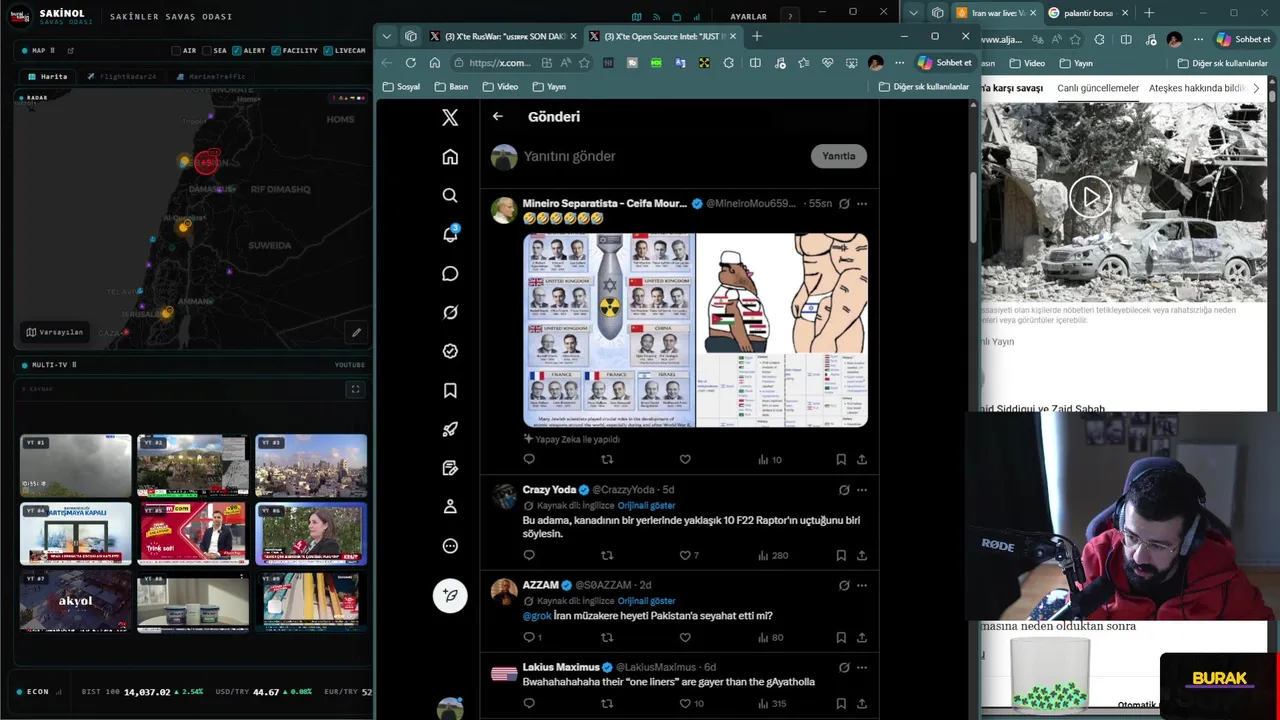This screenshot has height=720, width=1280.
Task: Open X messages chat bubble icon
Action: click(x=450, y=273)
